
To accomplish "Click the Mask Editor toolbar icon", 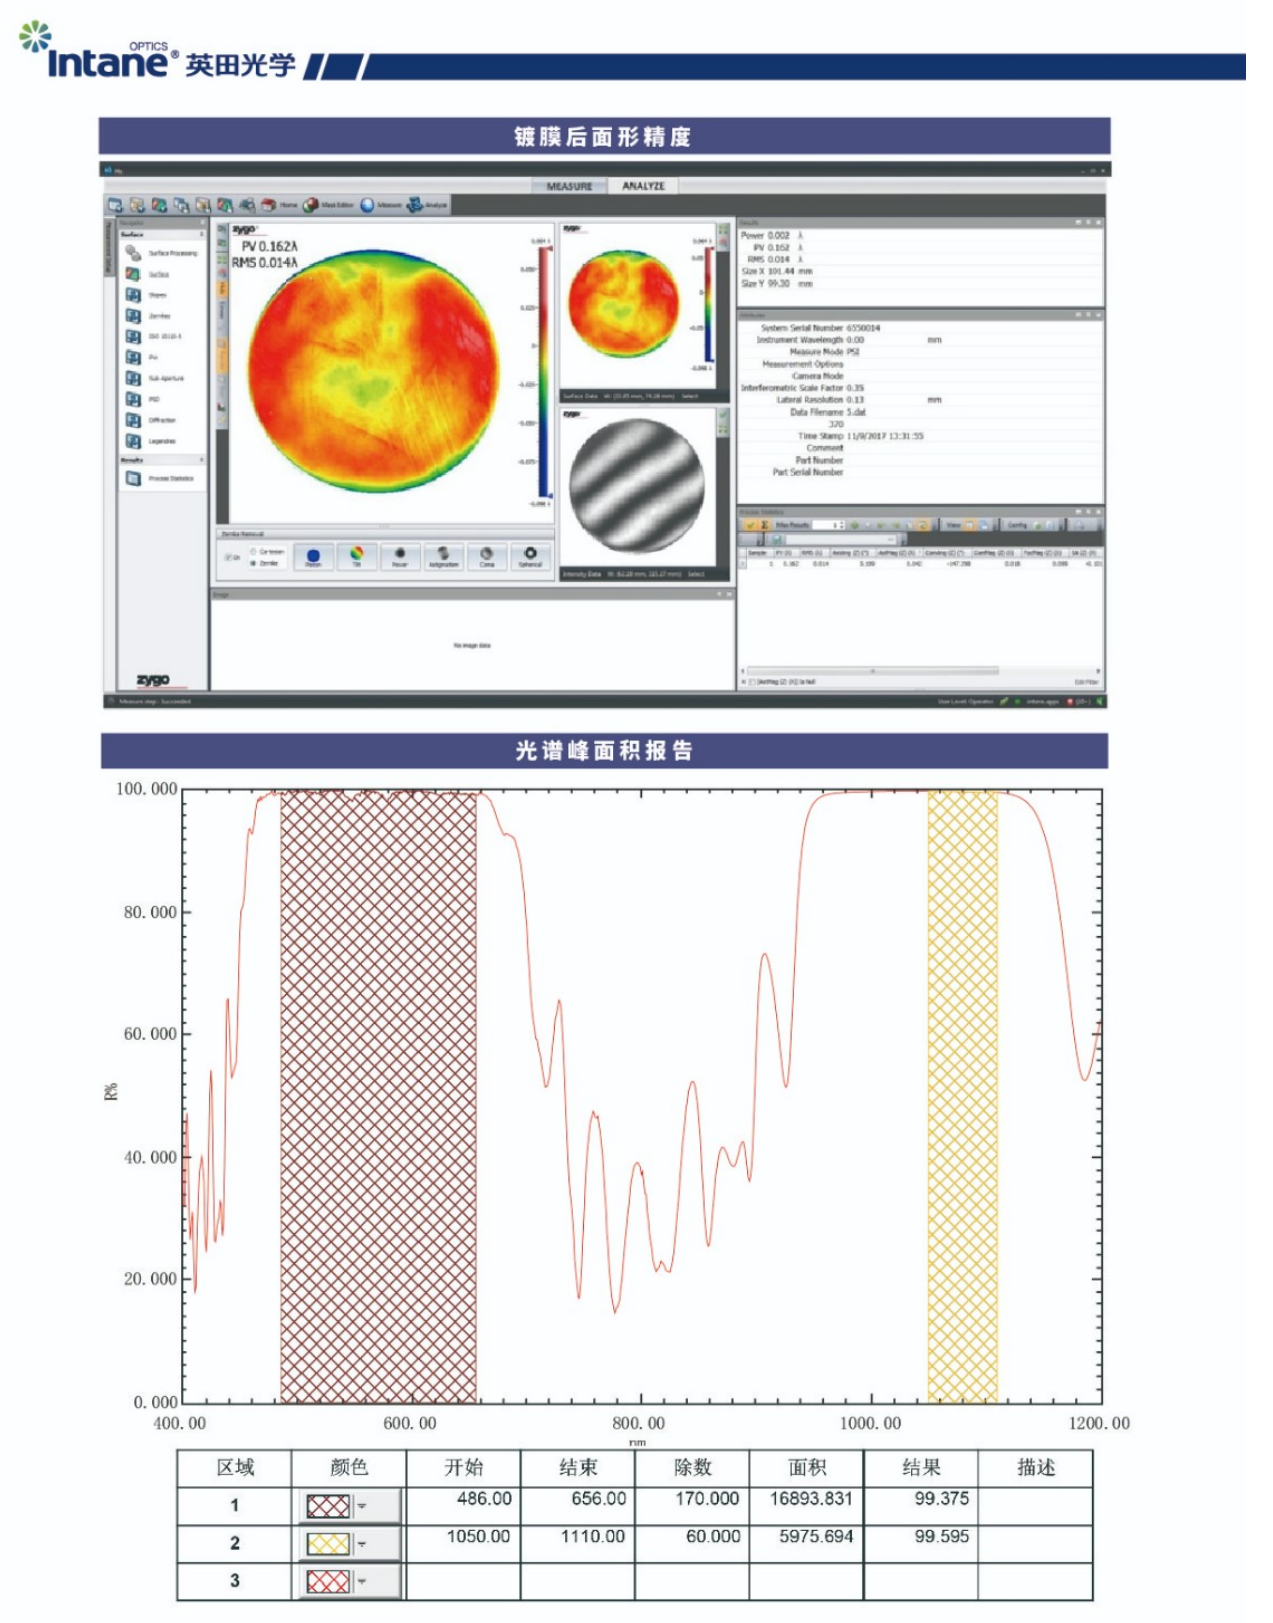I will click(311, 205).
